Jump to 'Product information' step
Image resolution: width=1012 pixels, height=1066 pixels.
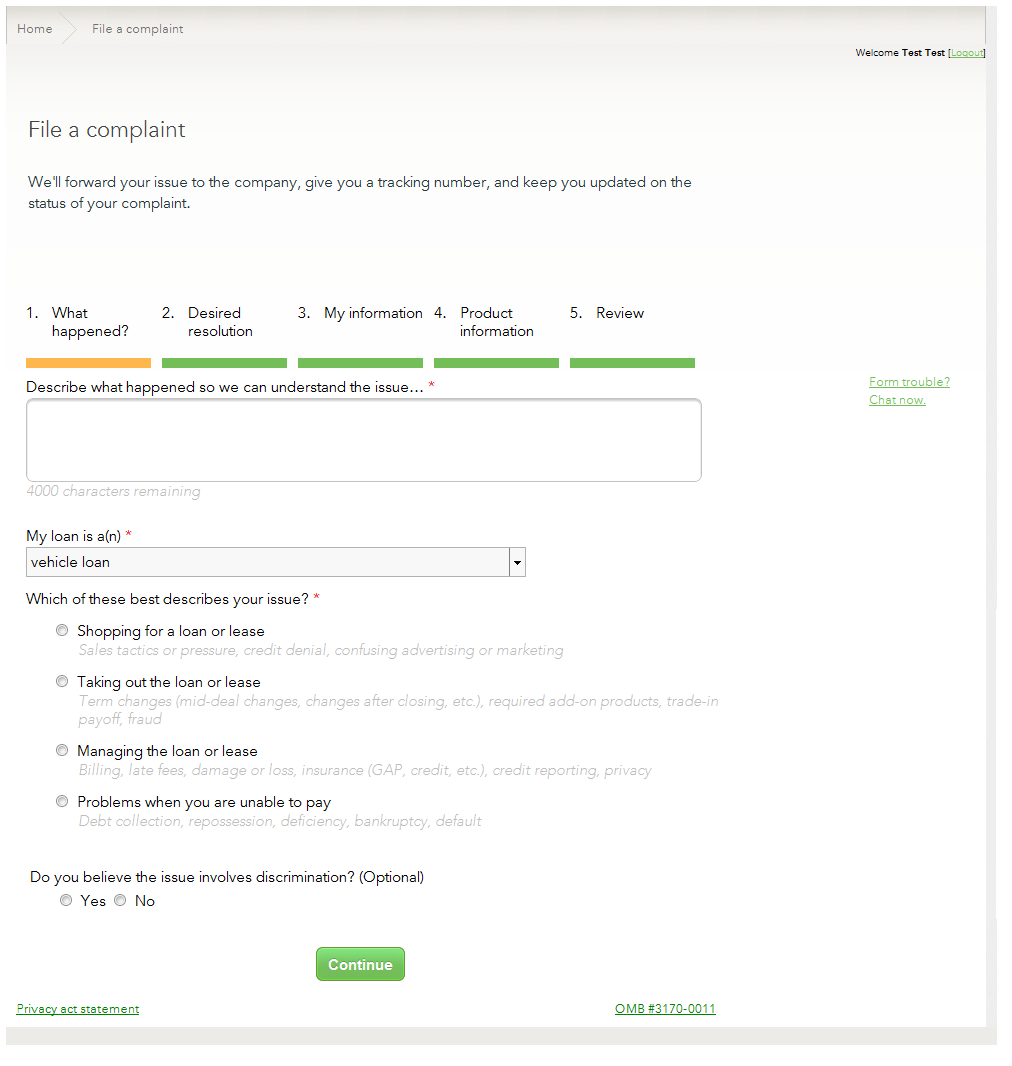496,322
